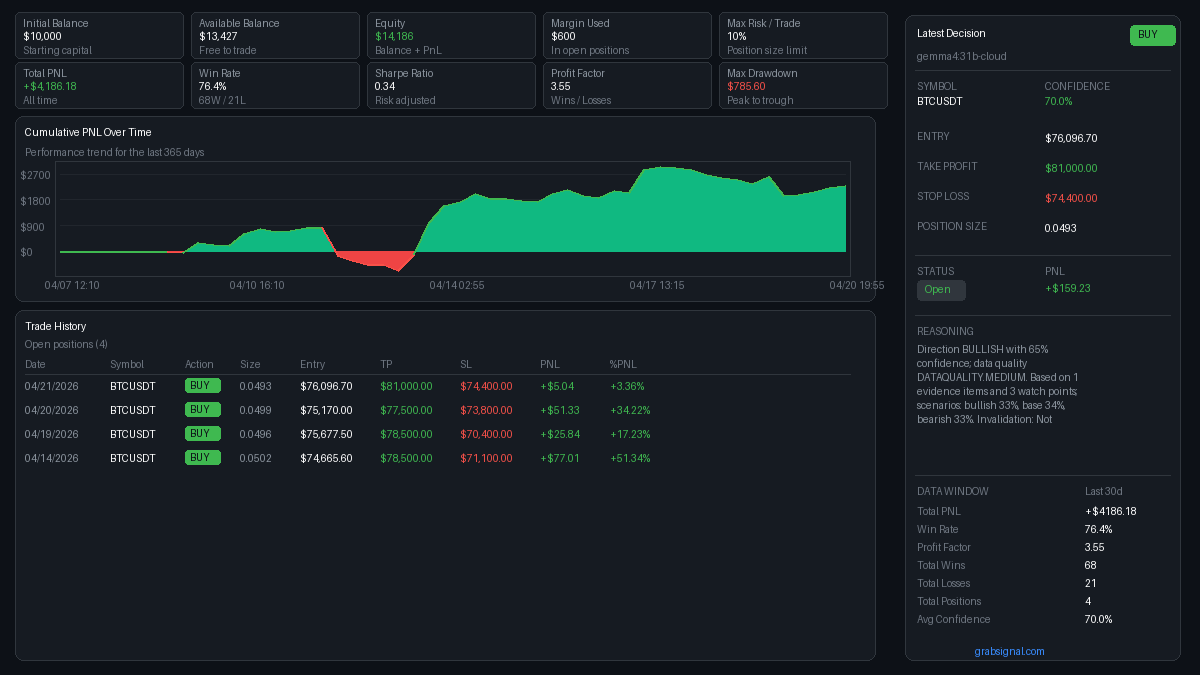Screen dimensions: 1200x675
Task: Click the Max Drawdown card
Action: pyautogui.click(x=801, y=85)
